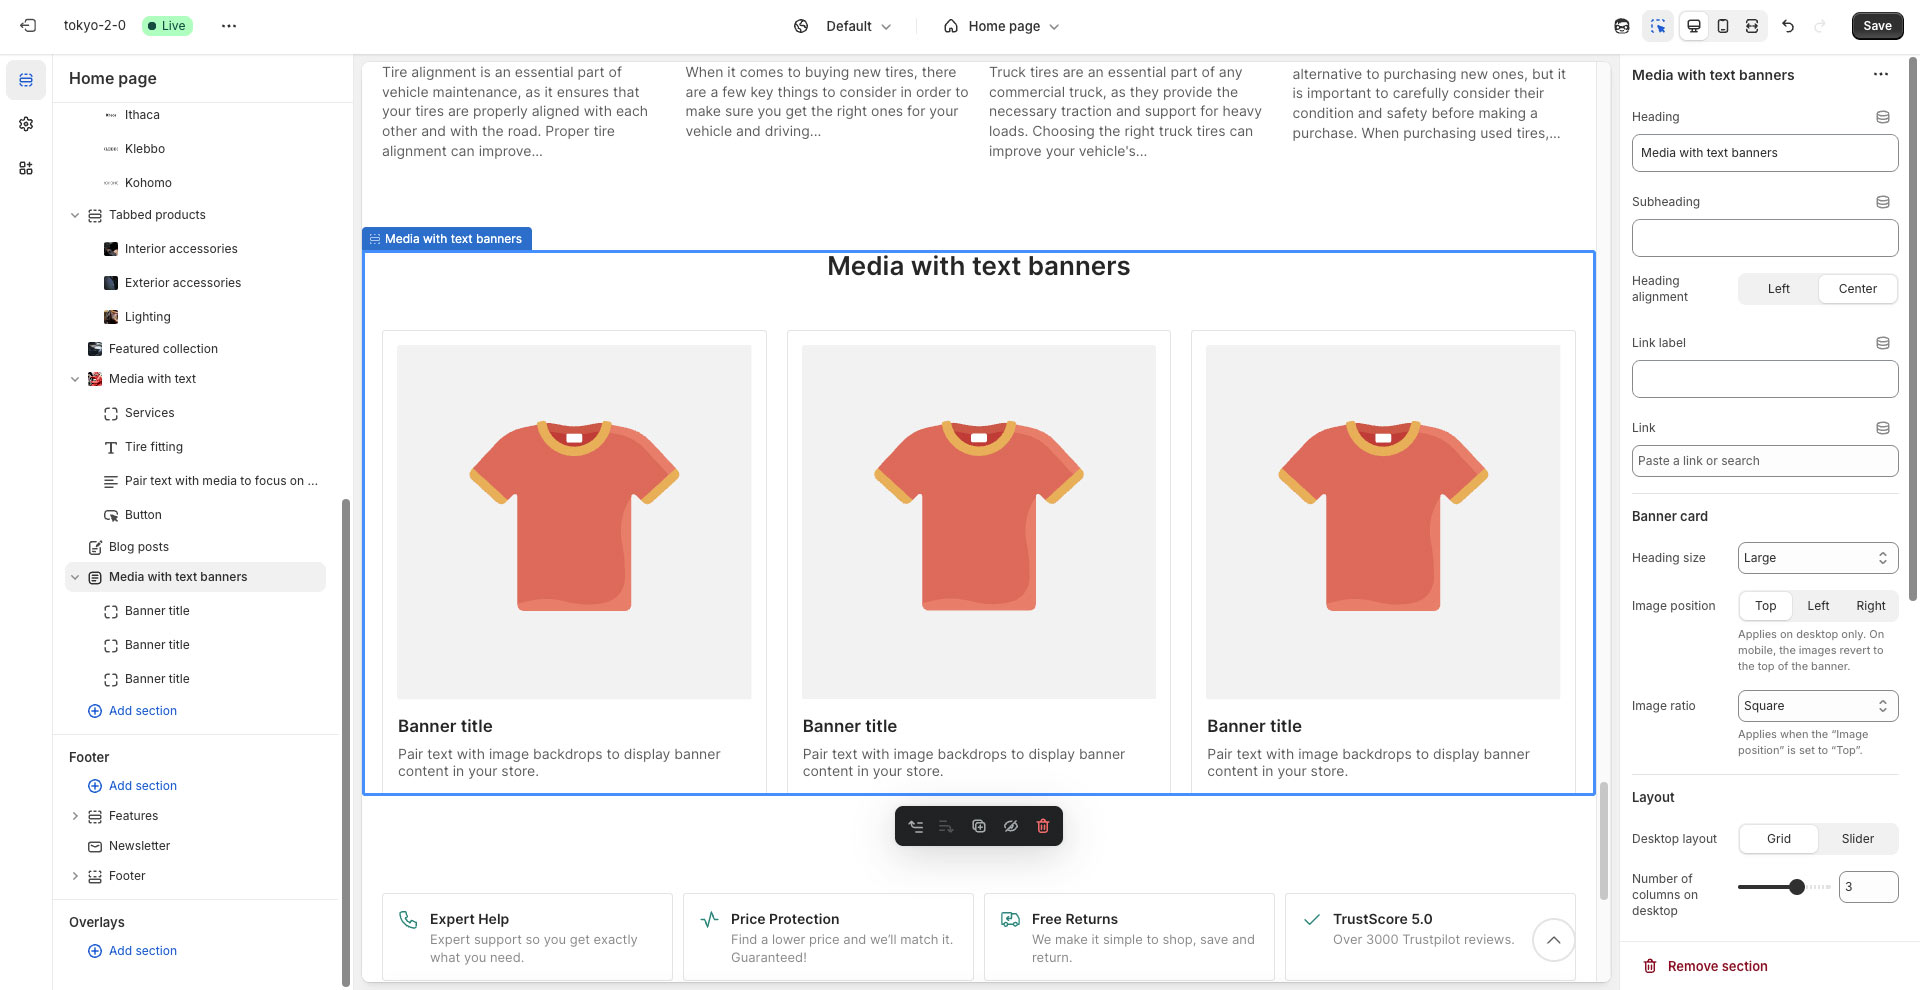Image resolution: width=1920 pixels, height=990 pixels.
Task: Open the Heading size dropdown
Action: (1817, 558)
